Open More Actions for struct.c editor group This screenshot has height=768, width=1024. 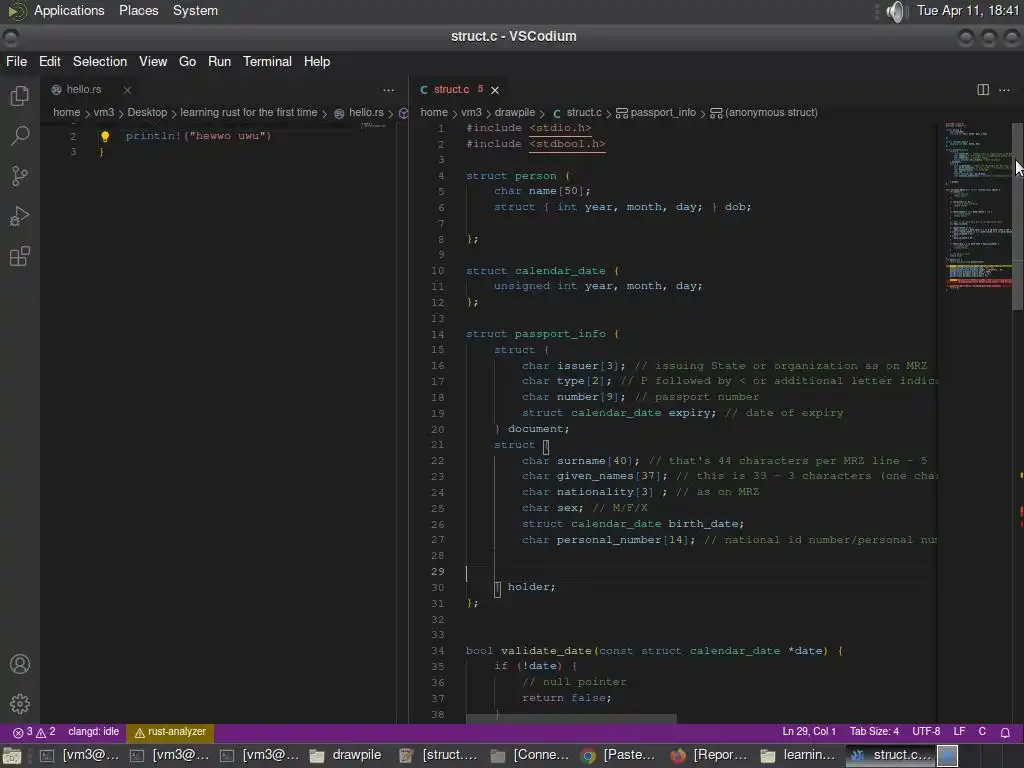click(x=1004, y=89)
